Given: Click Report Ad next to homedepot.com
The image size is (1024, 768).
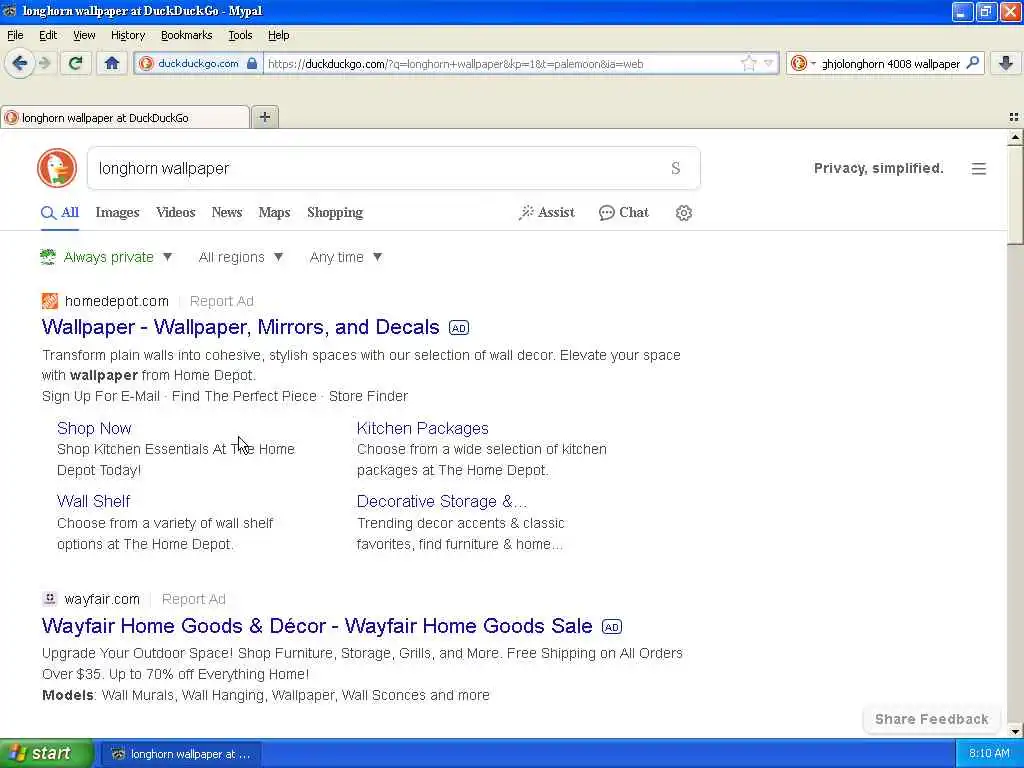Looking at the screenshot, I should [x=221, y=301].
